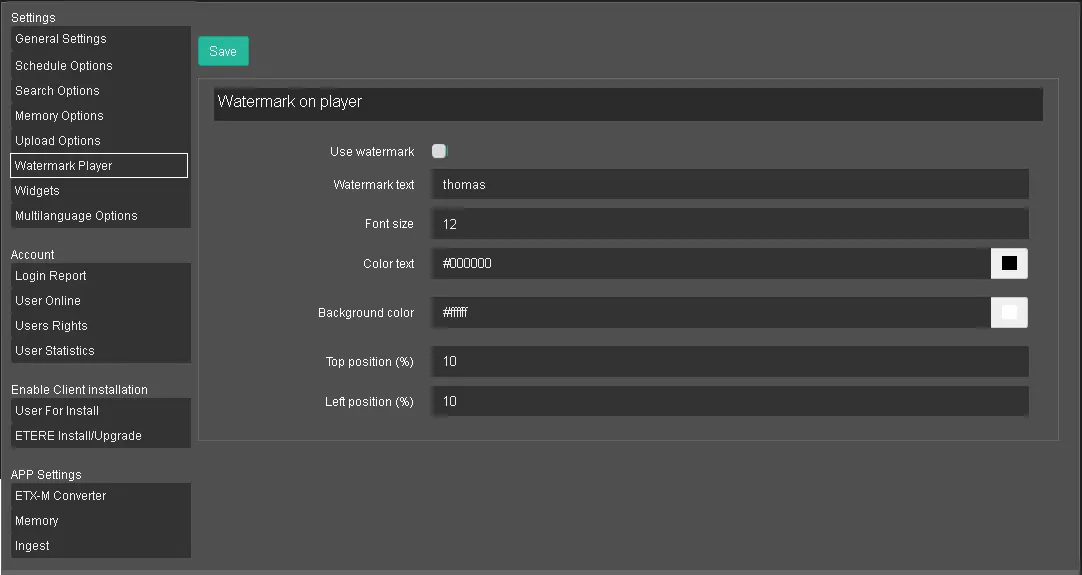Click the Background color hex field

point(710,313)
